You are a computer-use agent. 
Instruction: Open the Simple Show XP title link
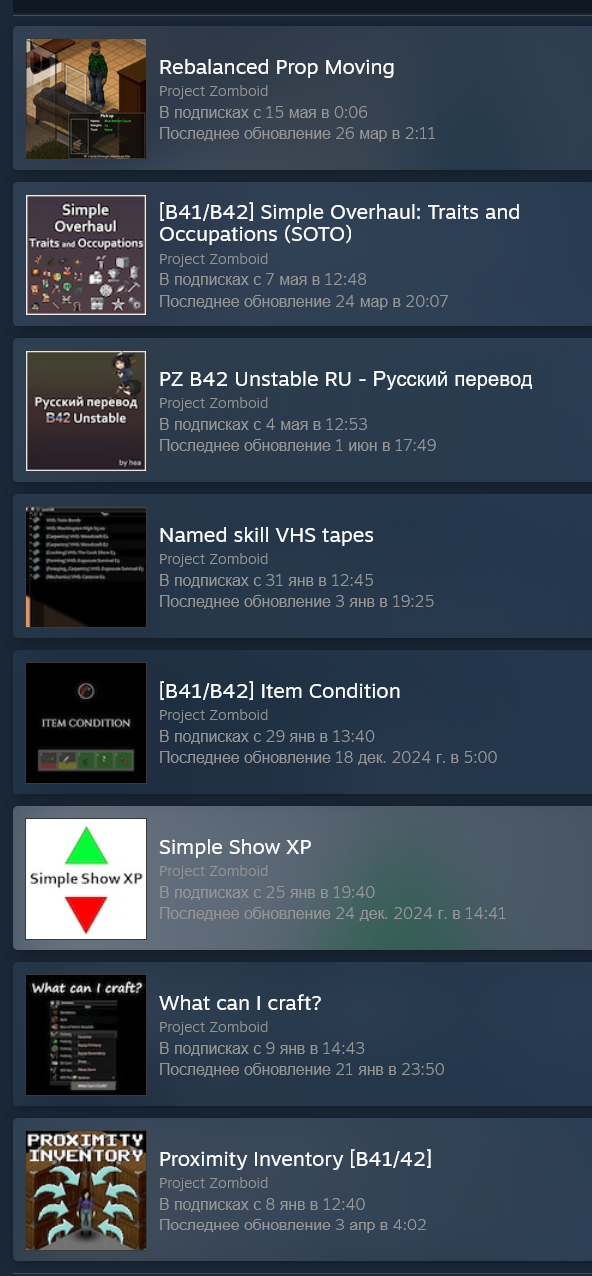pyautogui.click(x=235, y=847)
